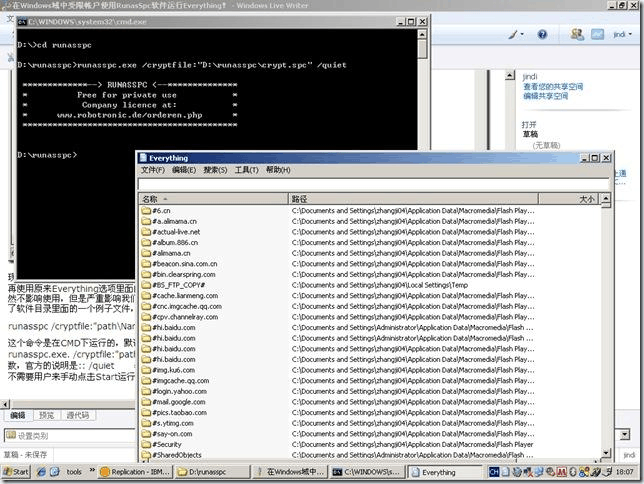The image size is (644, 484).
Task: Select the #cache.lianmeng.com folder icon
Action: click(146, 296)
